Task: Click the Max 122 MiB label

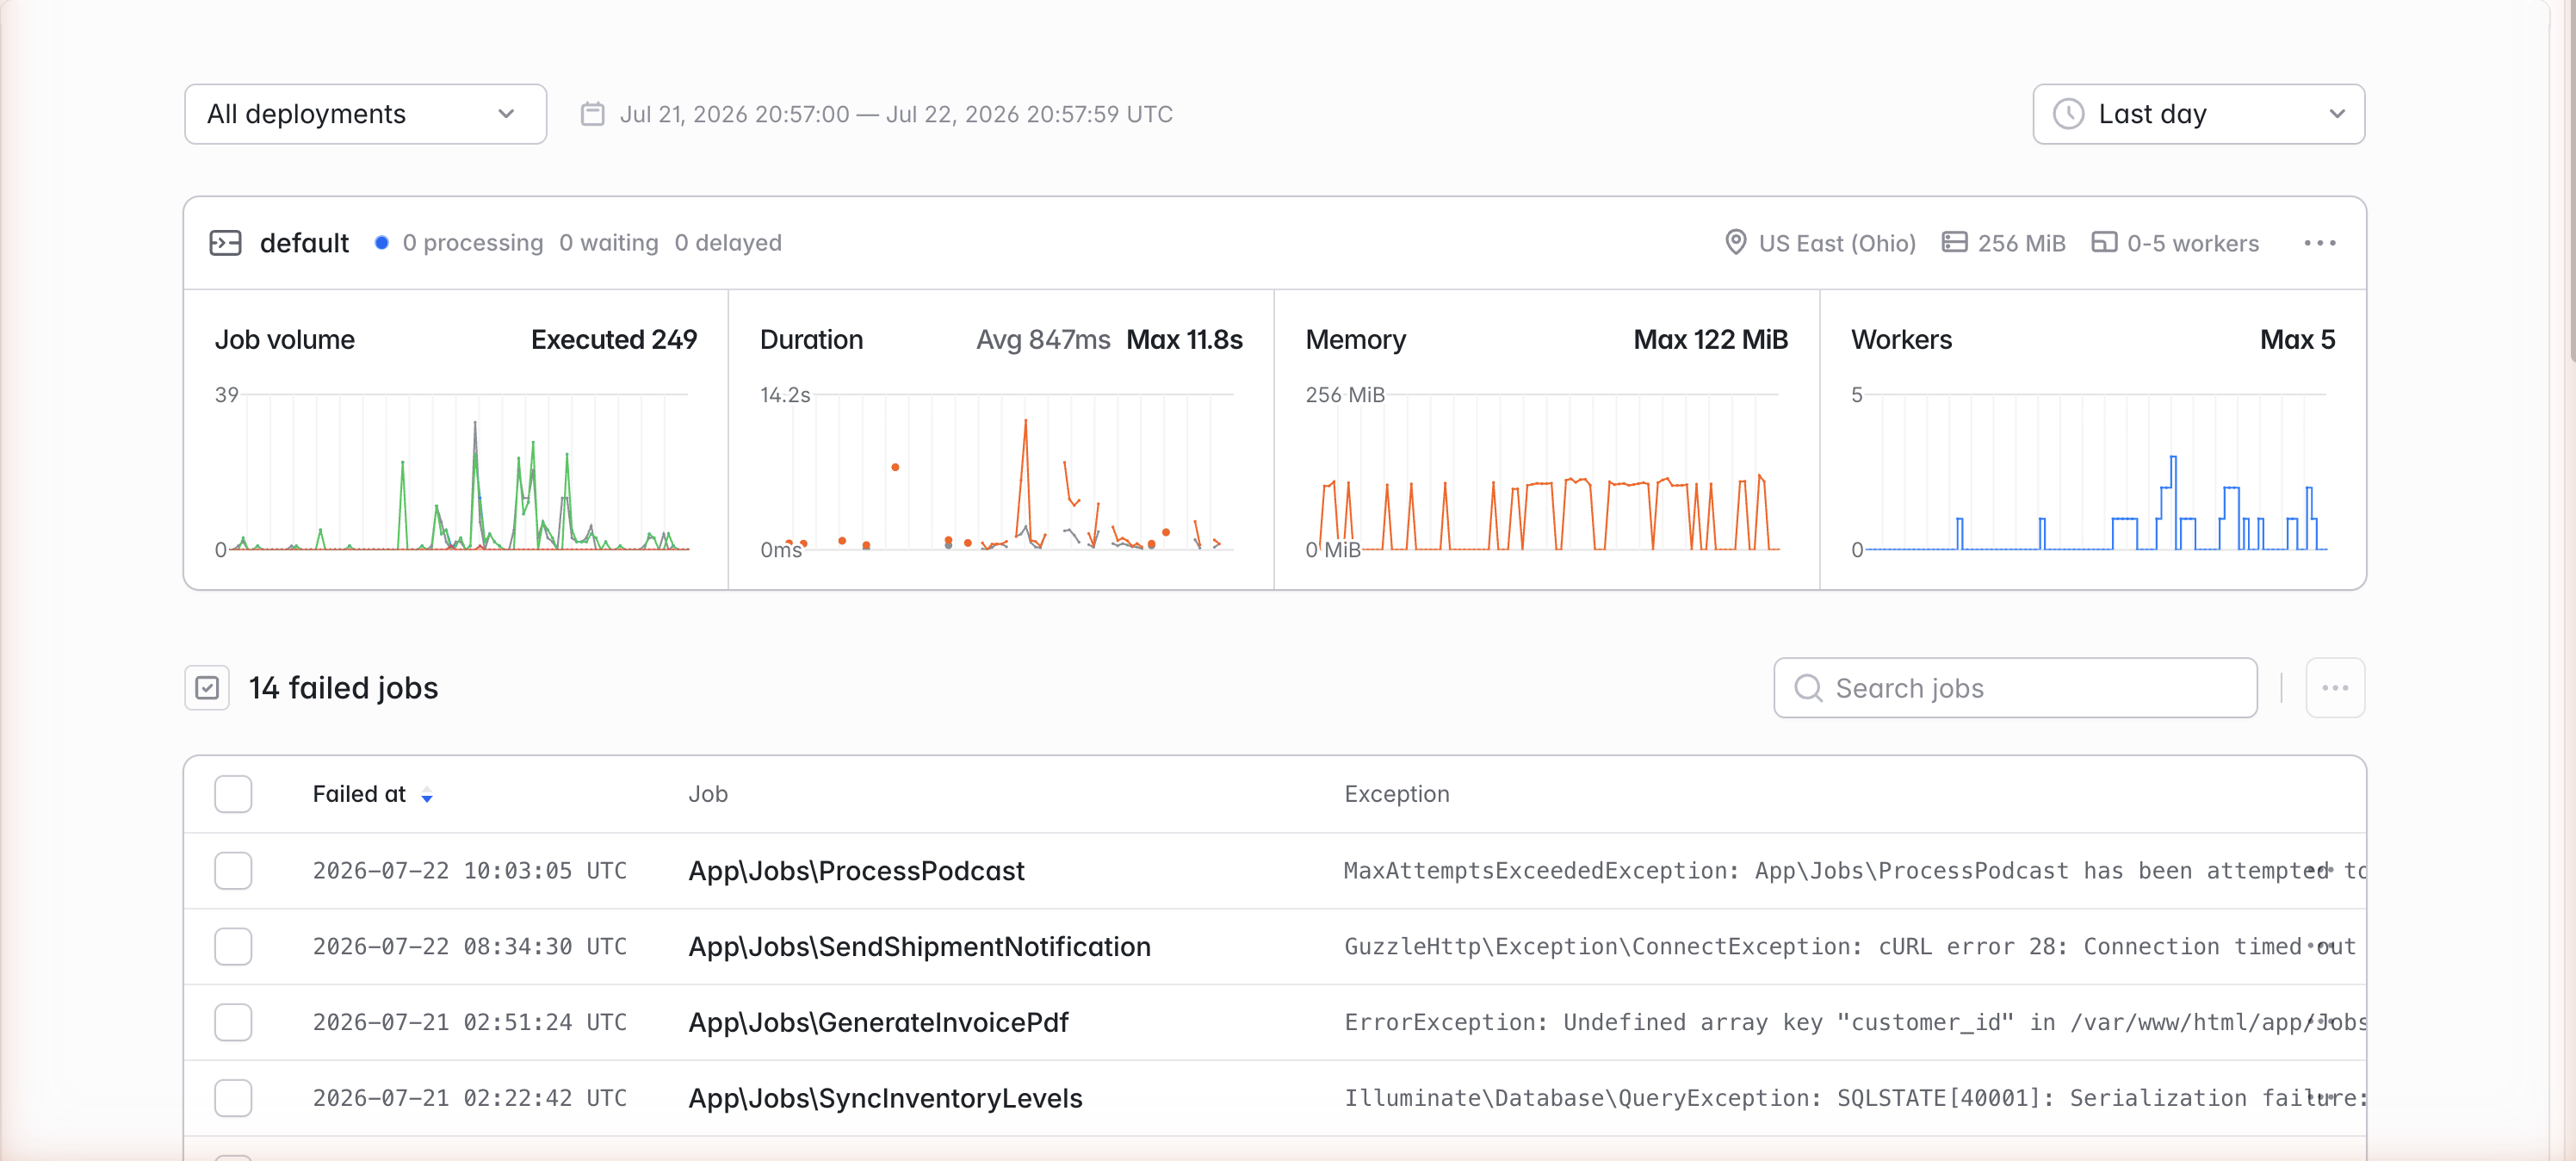Action: 1710,340
